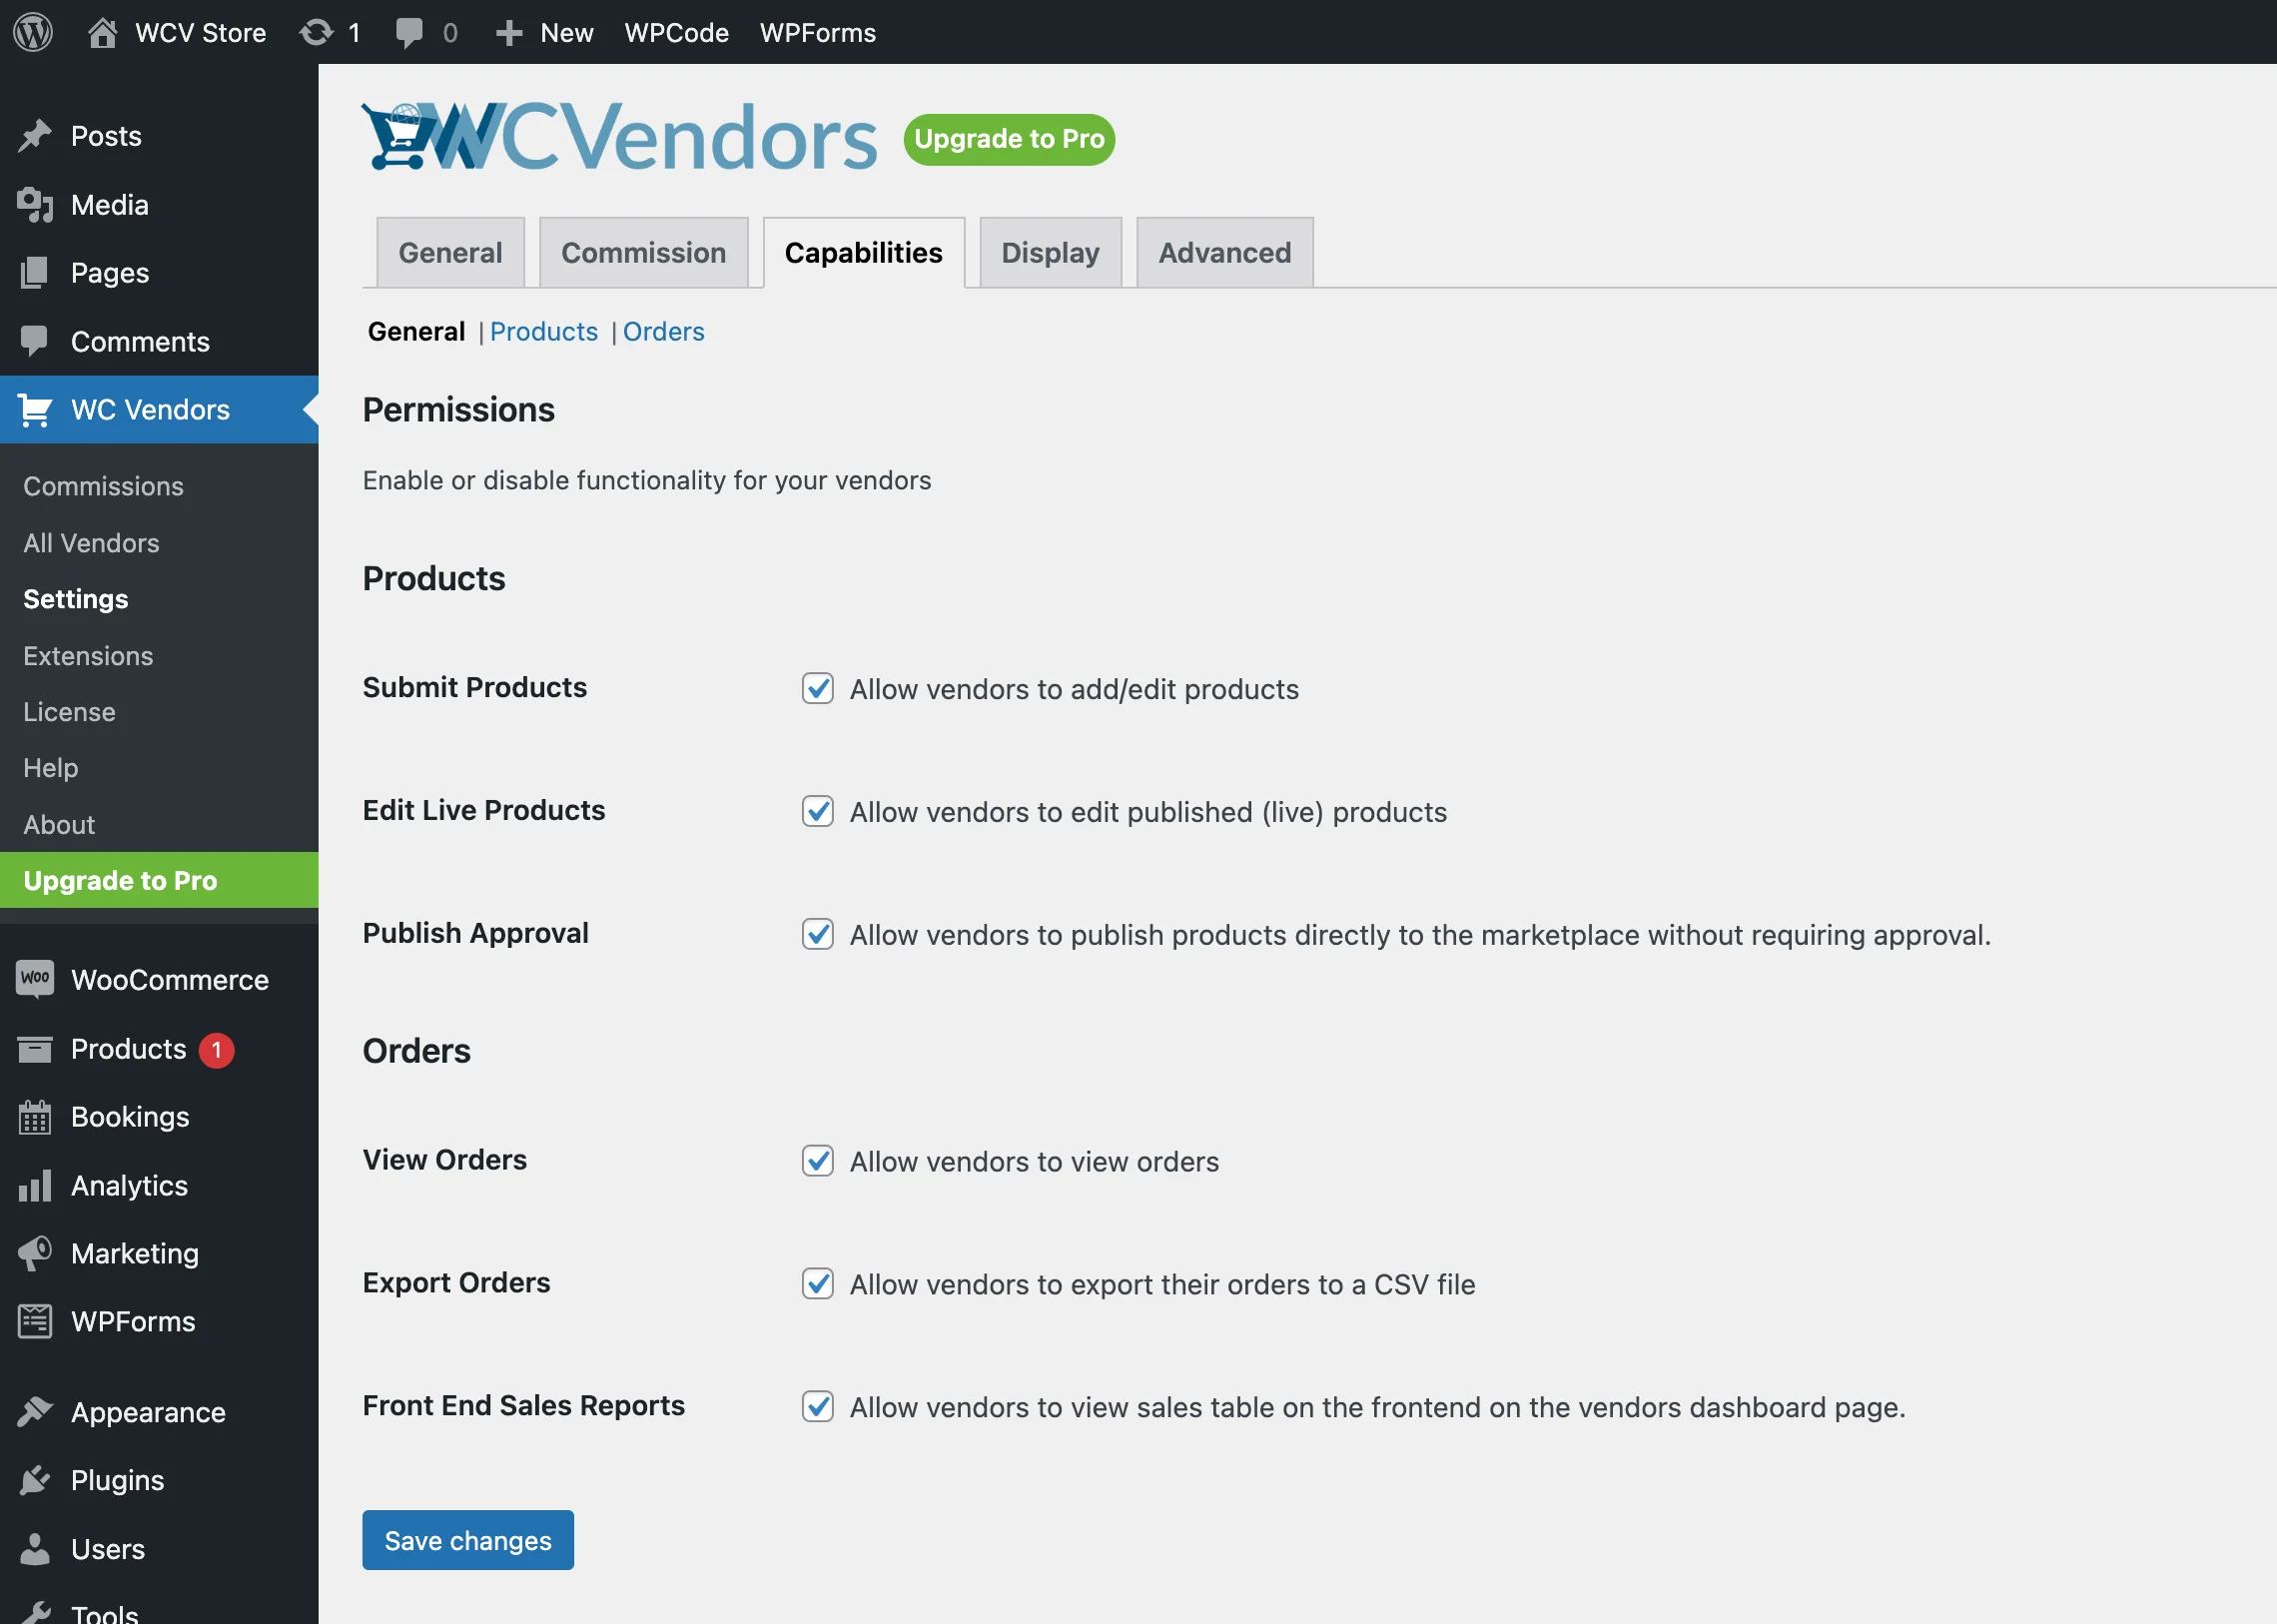Click the updates refresh icon
Image resolution: width=2277 pixels, height=1624 pixels.
316,32
